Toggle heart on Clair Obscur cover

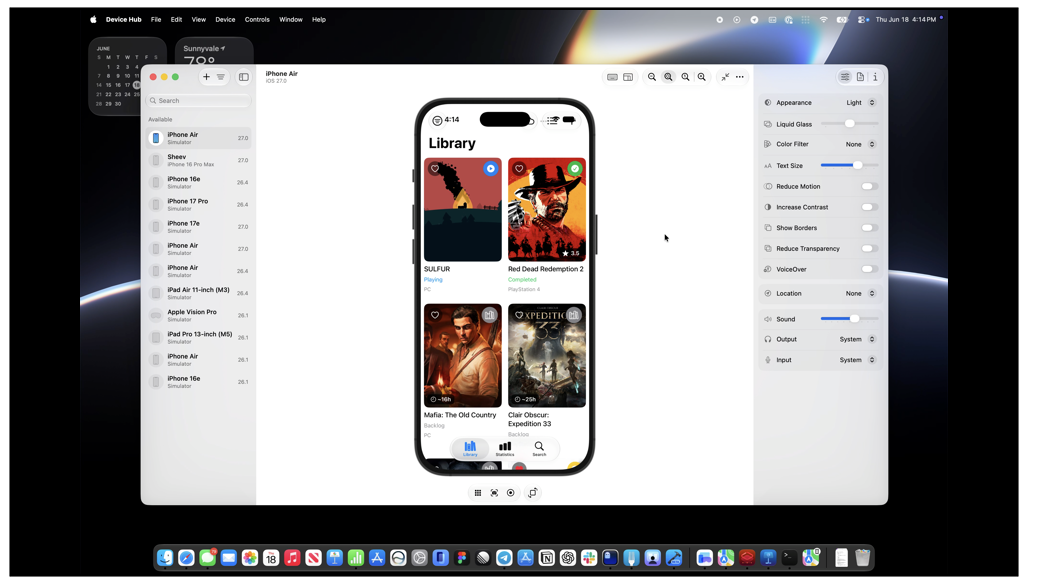(519, 315)
